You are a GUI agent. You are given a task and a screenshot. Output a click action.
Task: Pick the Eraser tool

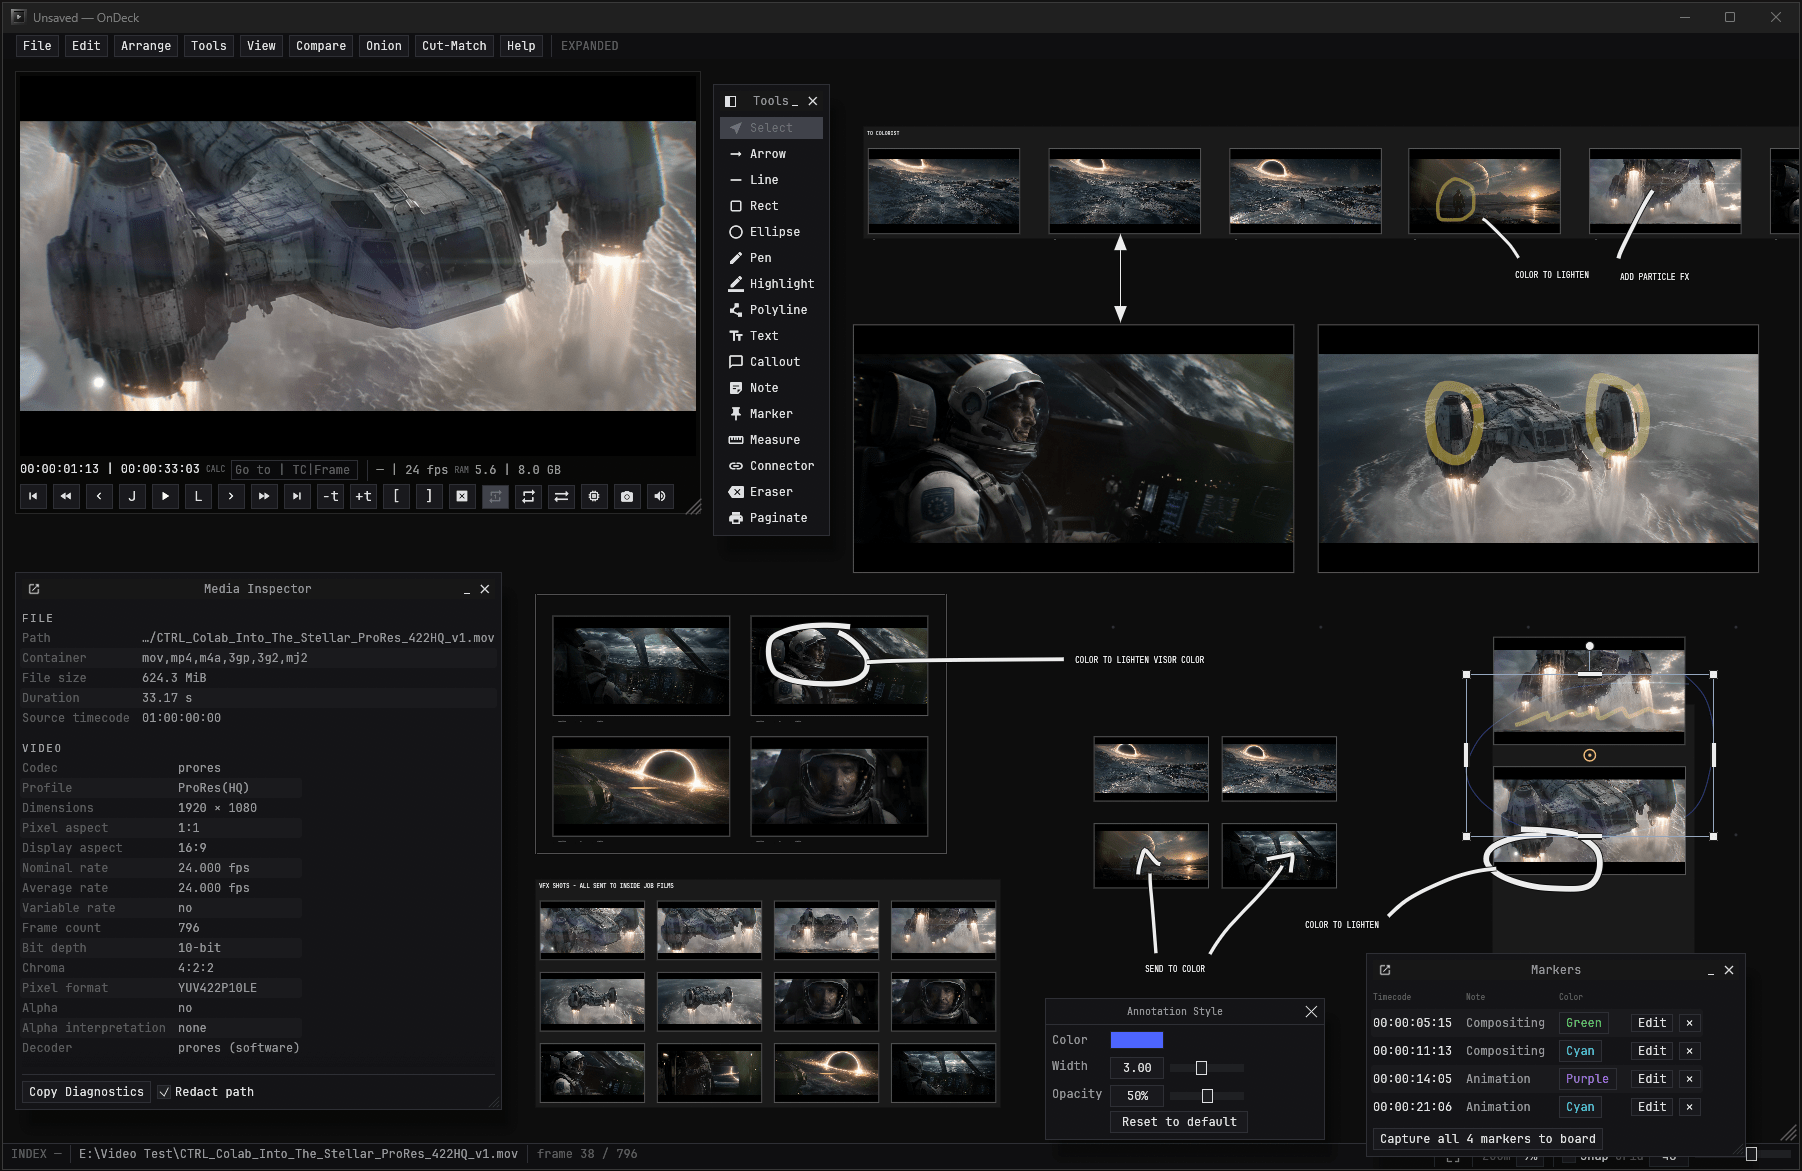771,492
